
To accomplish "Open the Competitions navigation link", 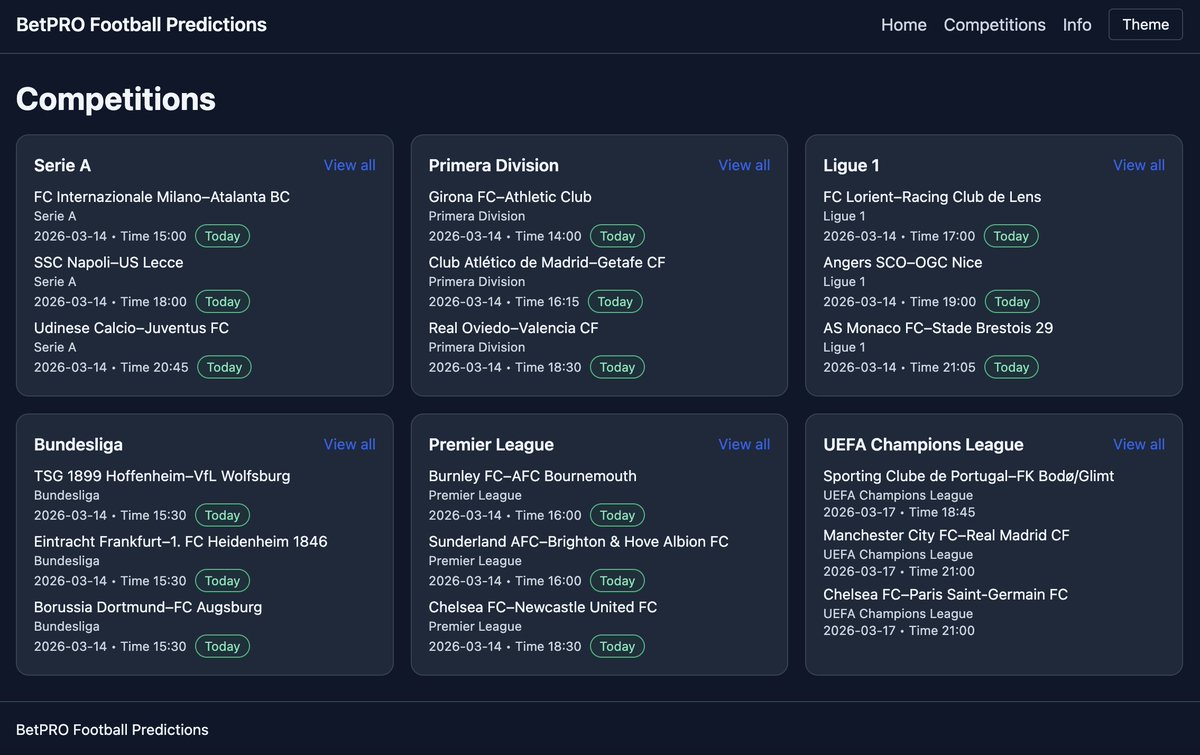I will pos(995,25).
